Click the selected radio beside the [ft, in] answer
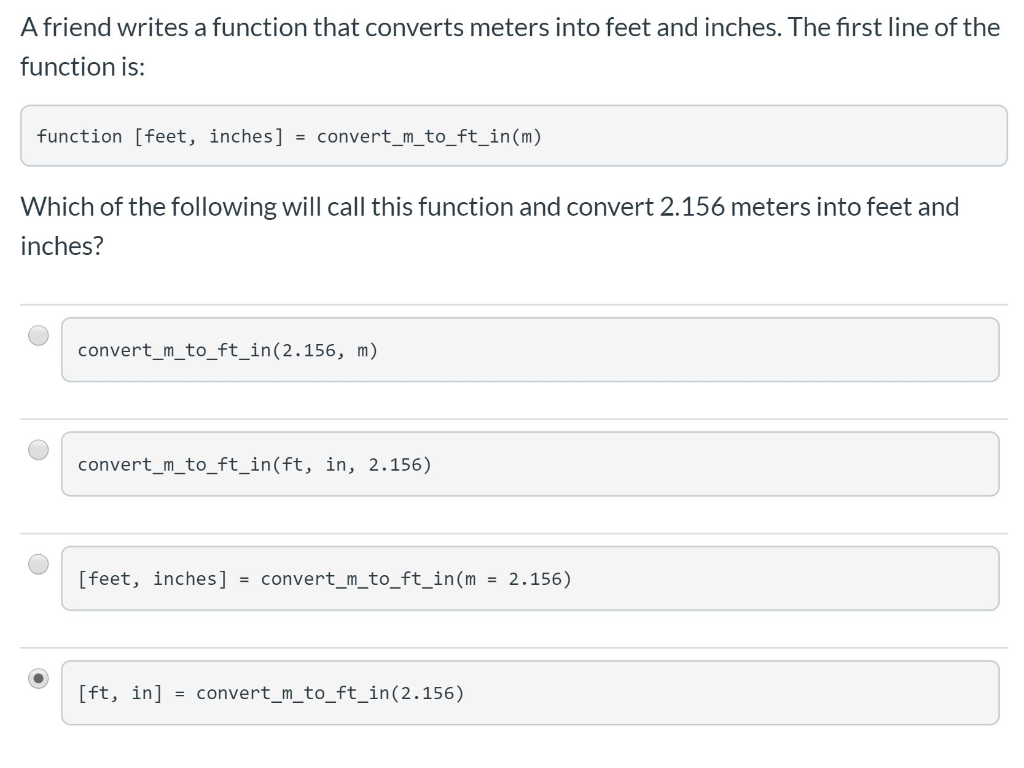This screenshot has height=768, width=1024. (38, 679)
